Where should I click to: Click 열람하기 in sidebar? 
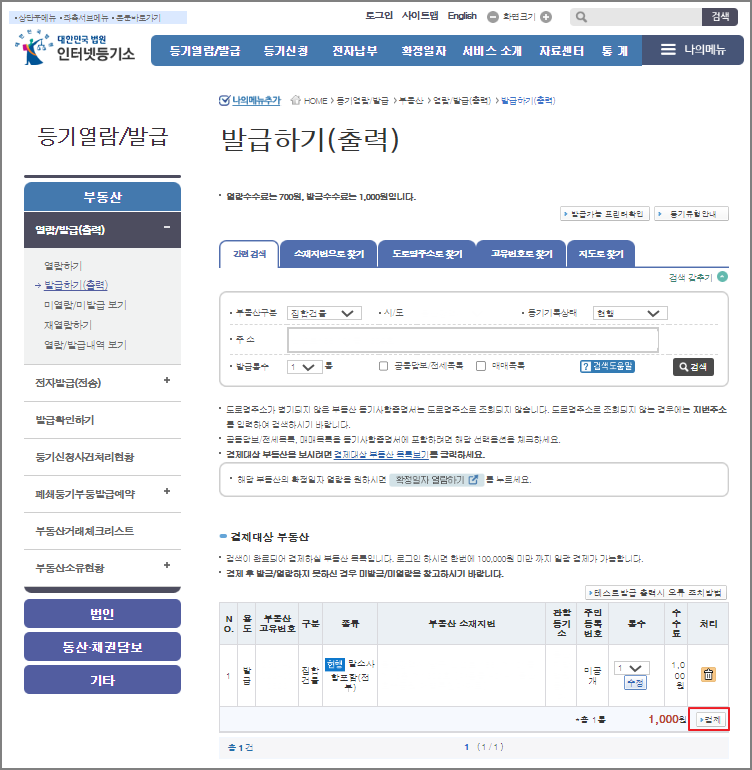63,266
